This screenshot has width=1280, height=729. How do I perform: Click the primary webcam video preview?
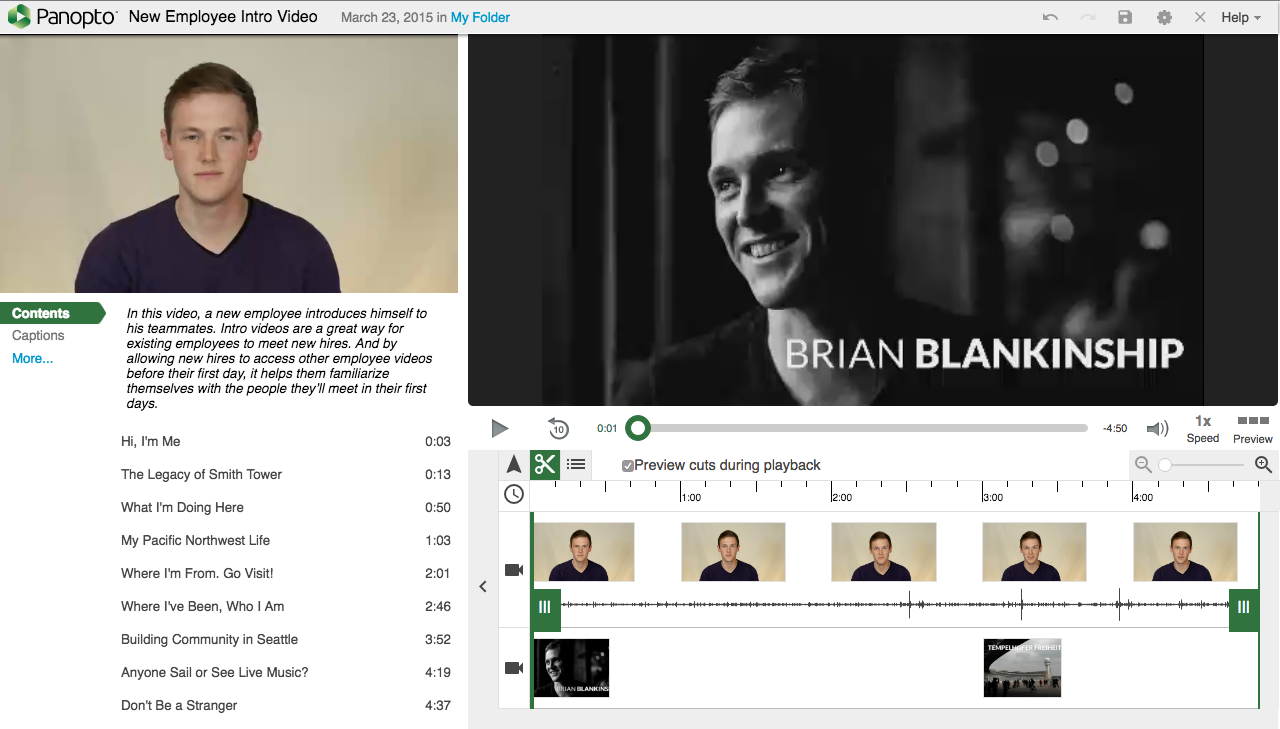(x=229, y=164)
